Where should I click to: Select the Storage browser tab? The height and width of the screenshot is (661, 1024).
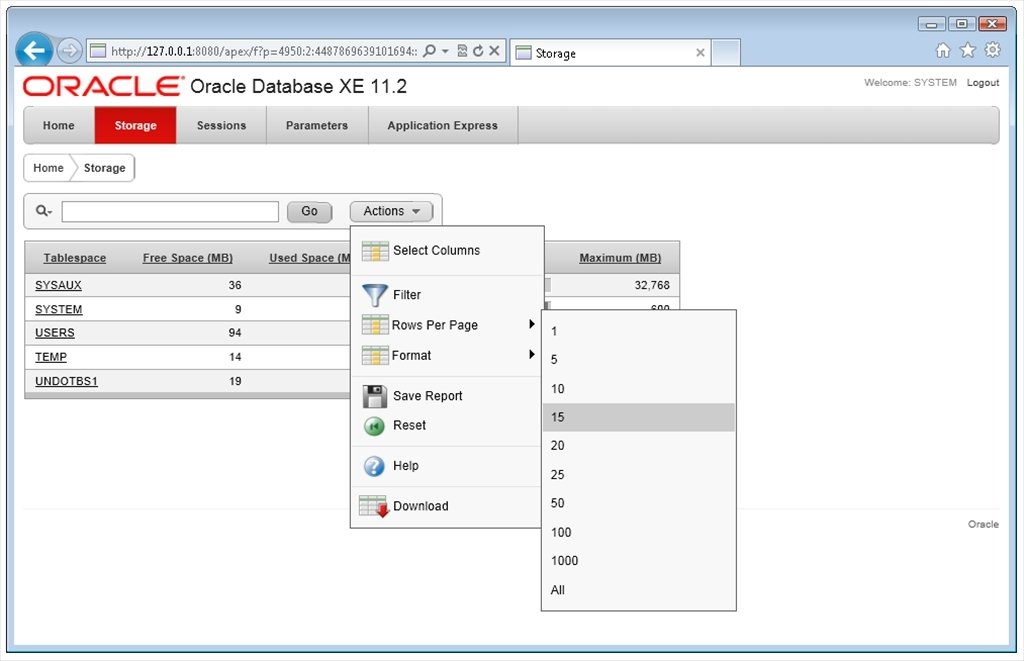click(x=610, y=53)
